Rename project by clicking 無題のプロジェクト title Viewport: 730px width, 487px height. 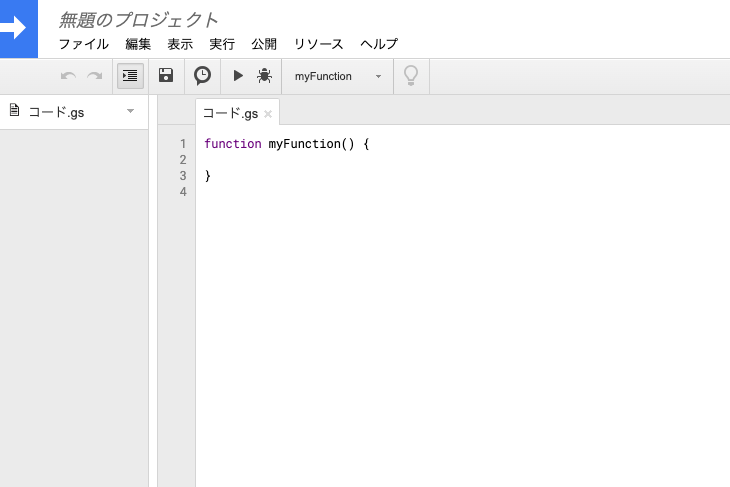(138, 19)
